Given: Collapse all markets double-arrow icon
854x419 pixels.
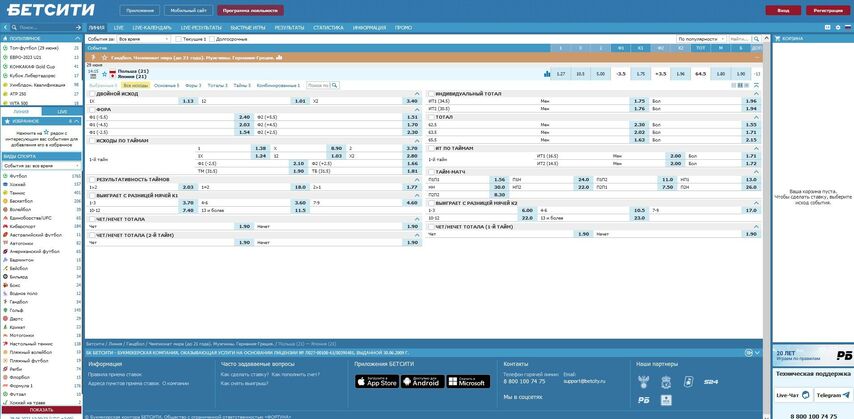Looking at the screenshot, I should [x=756, y=86].
